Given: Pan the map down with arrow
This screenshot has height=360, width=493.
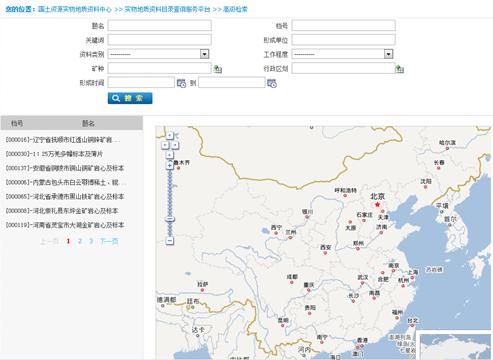Looking at the screenshot, I should tap(170, 155).
